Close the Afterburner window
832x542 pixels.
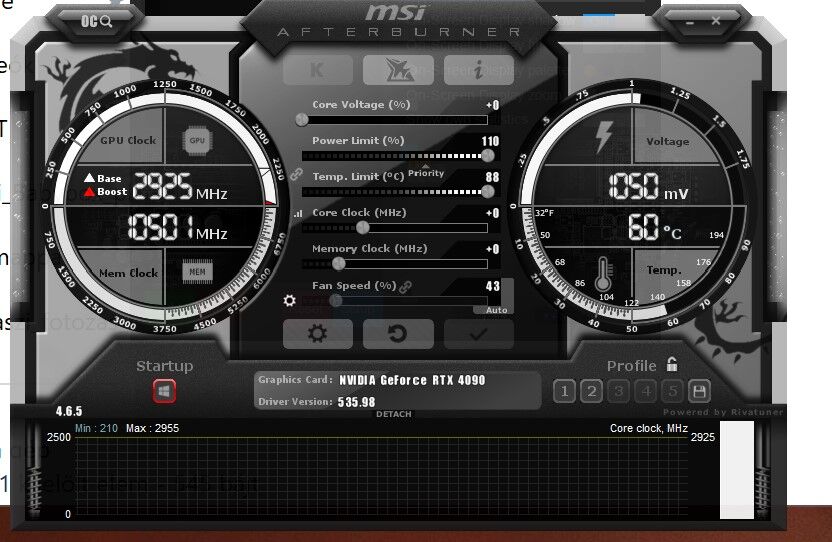[716, 21]
